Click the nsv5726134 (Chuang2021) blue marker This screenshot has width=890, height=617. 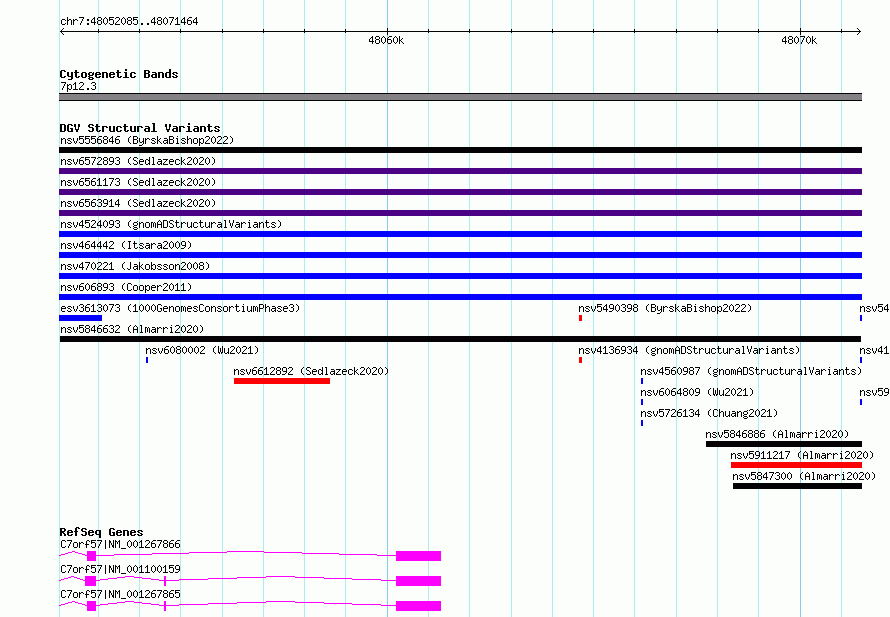tap(642, 423)
